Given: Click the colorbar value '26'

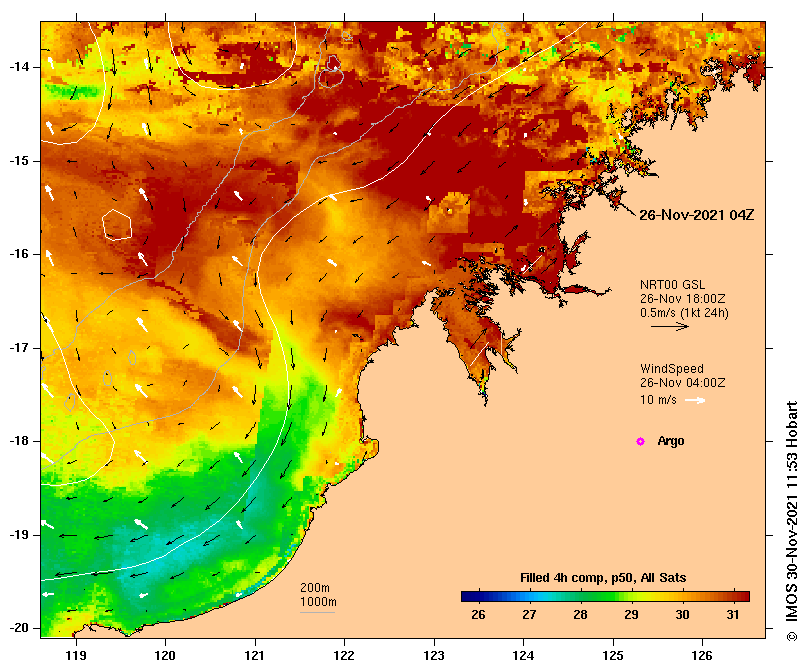Looking at the screenshot, I should click(x=478, y=615).
